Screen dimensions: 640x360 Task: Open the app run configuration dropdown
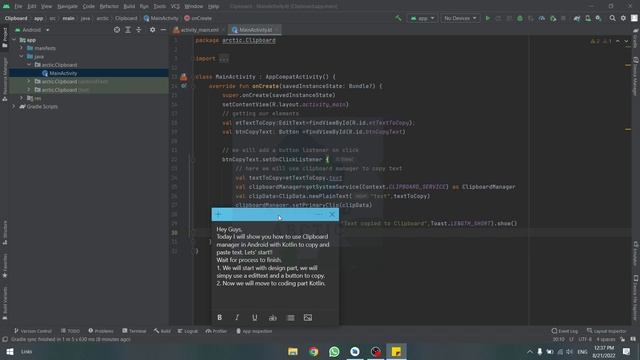click(422, 18)
